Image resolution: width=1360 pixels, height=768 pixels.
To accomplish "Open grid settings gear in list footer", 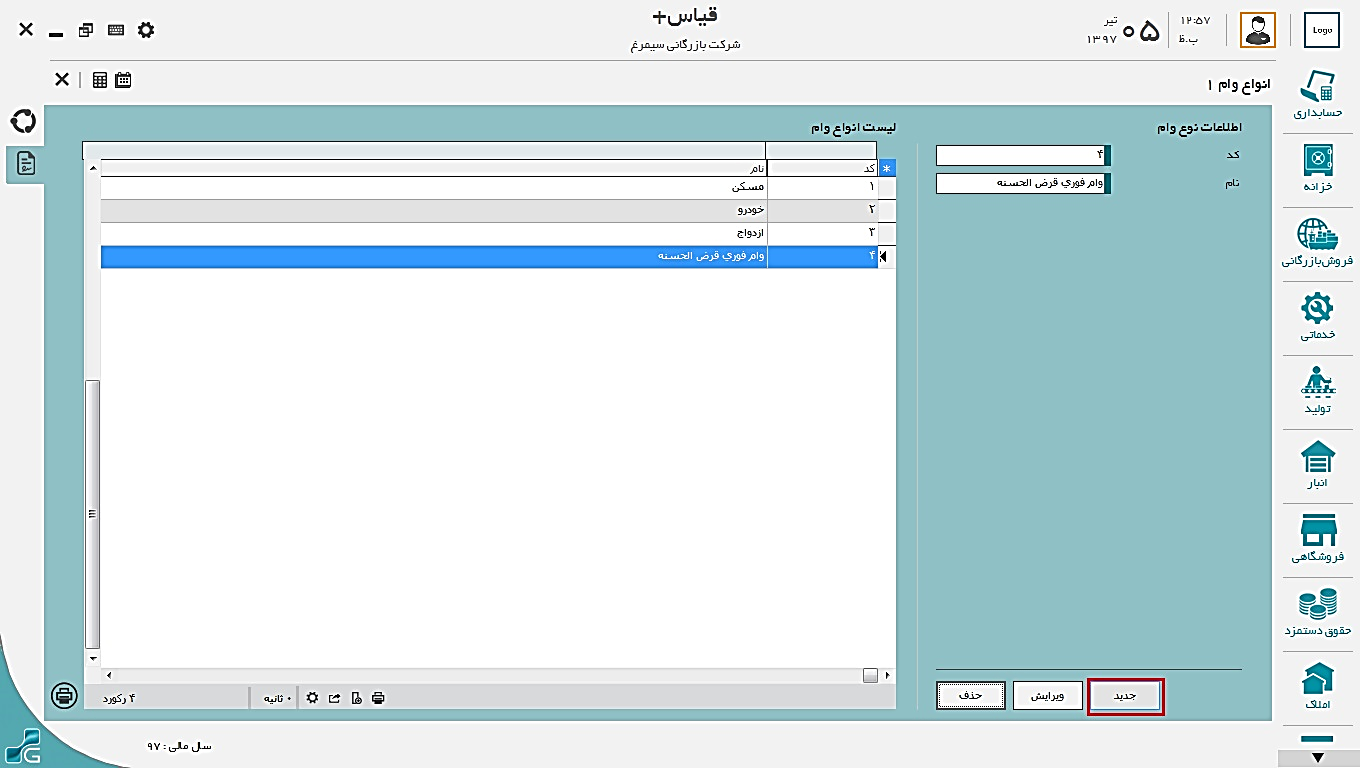I will (x=313, y=698).
